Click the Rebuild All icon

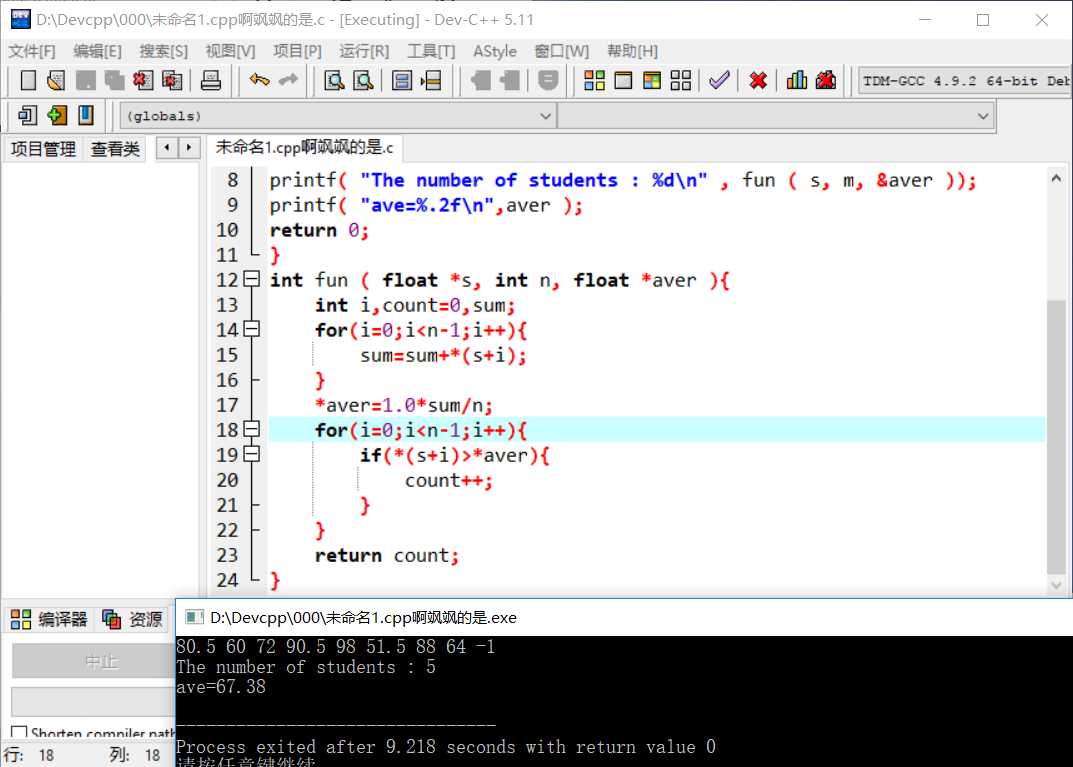coord(681,81)
